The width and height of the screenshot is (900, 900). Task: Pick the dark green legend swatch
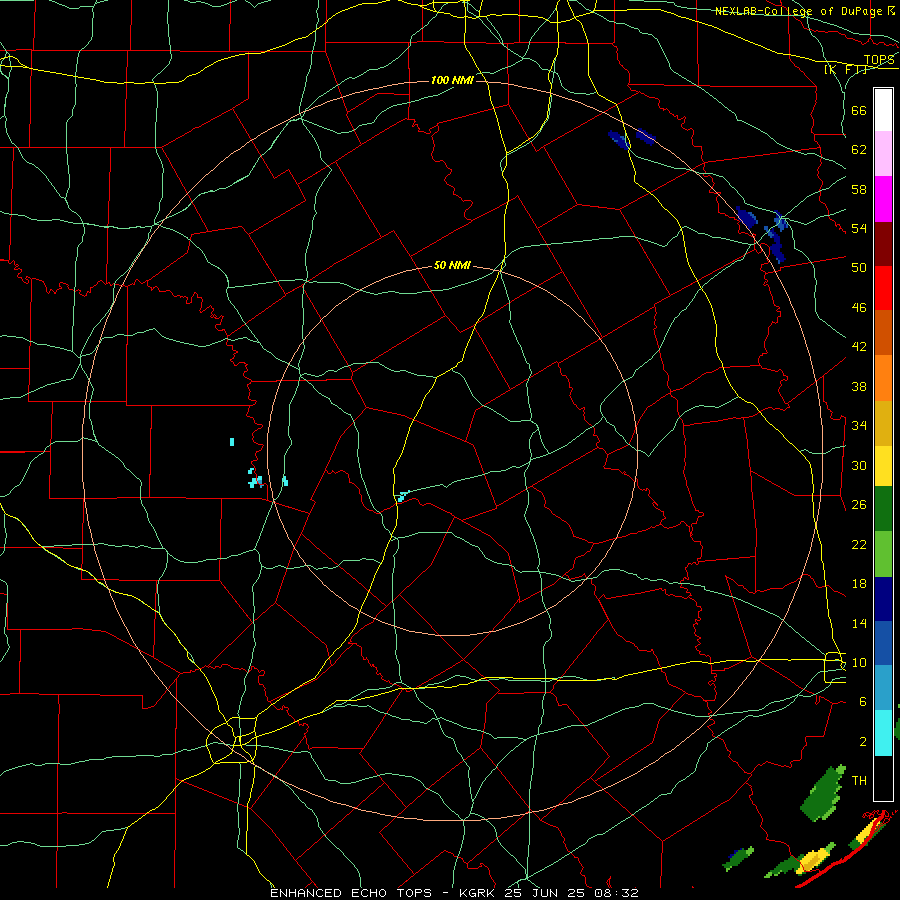click(883, 509)
